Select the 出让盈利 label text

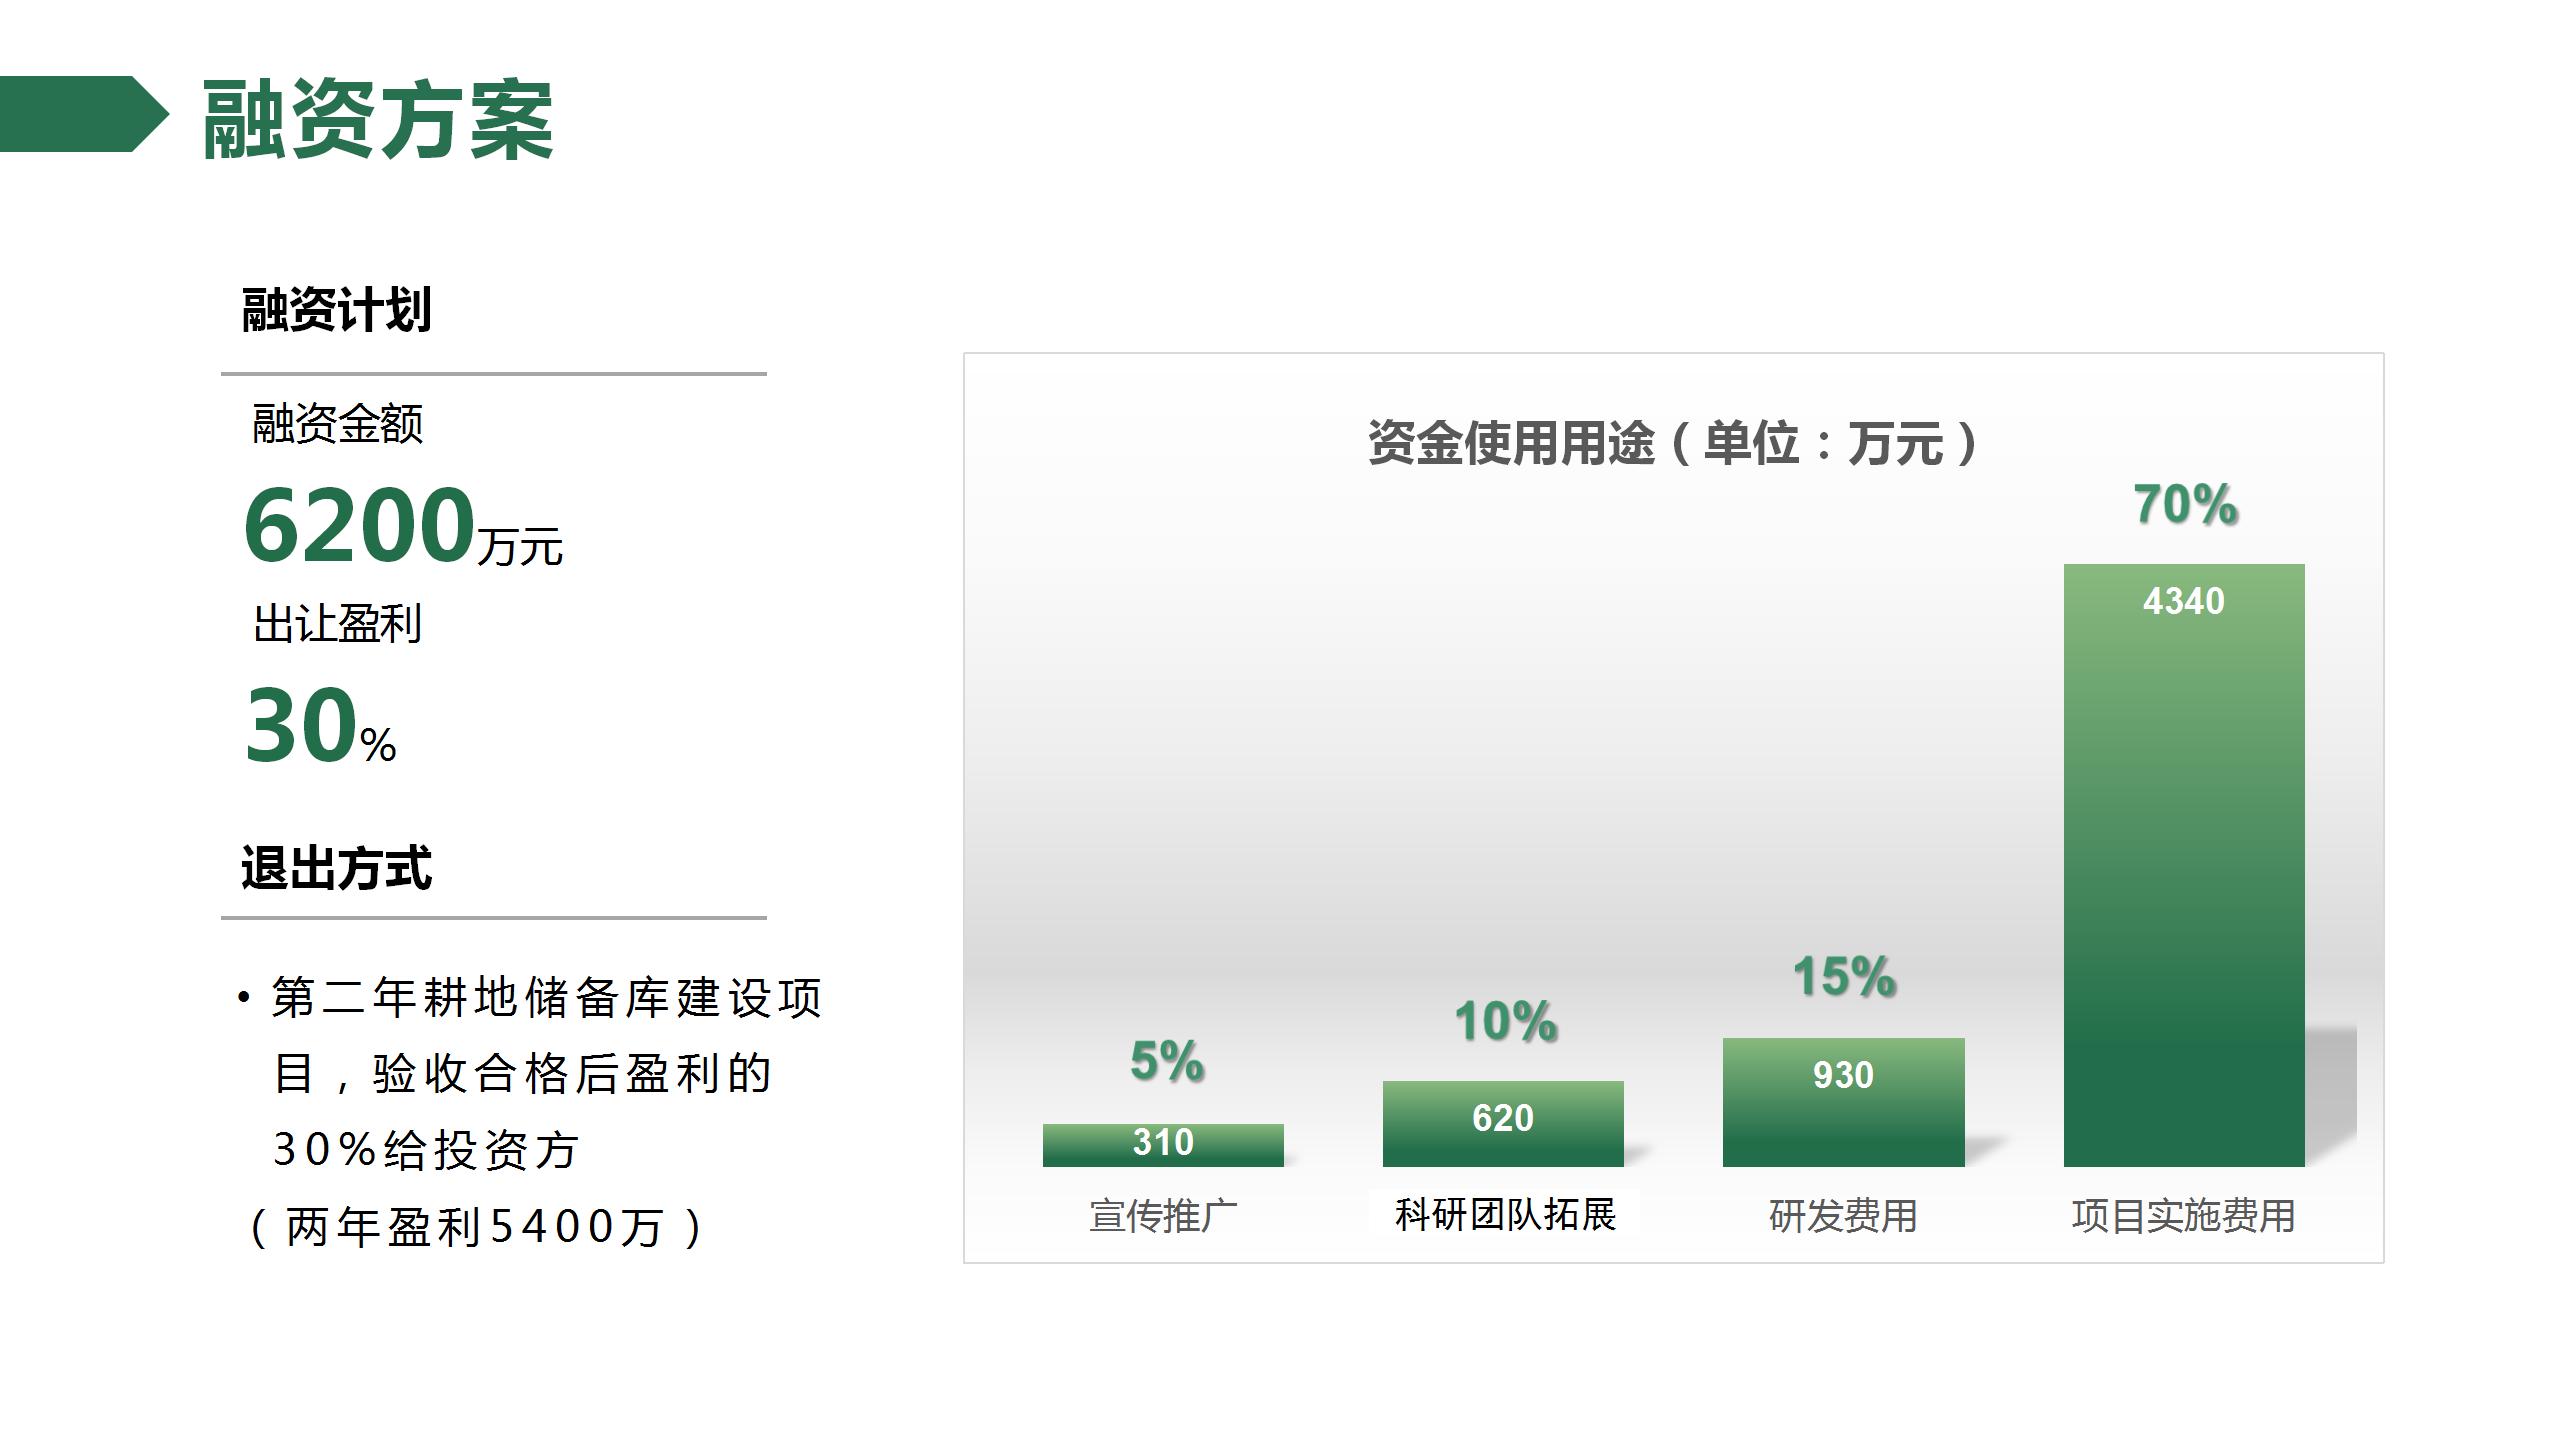[x=338, y=624]
